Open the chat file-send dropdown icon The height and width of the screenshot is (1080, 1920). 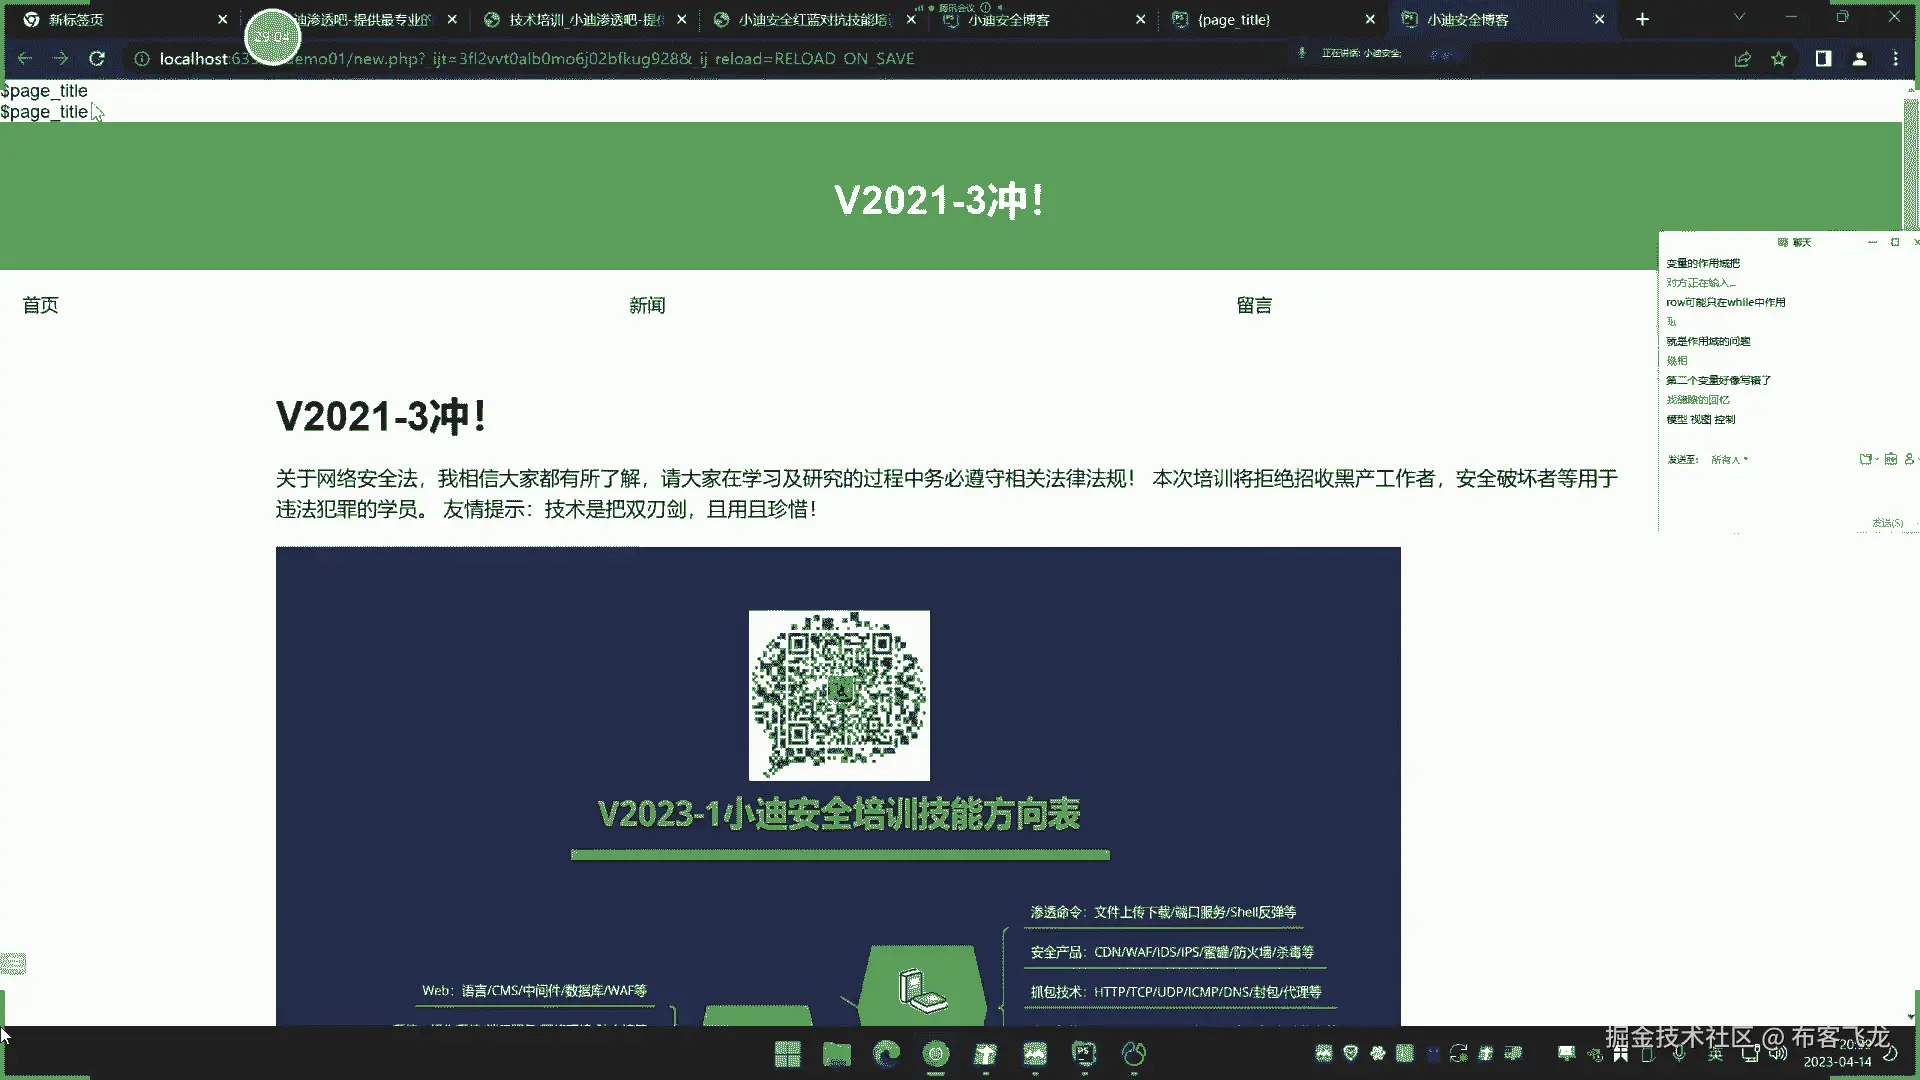(x=1867, y=459)
